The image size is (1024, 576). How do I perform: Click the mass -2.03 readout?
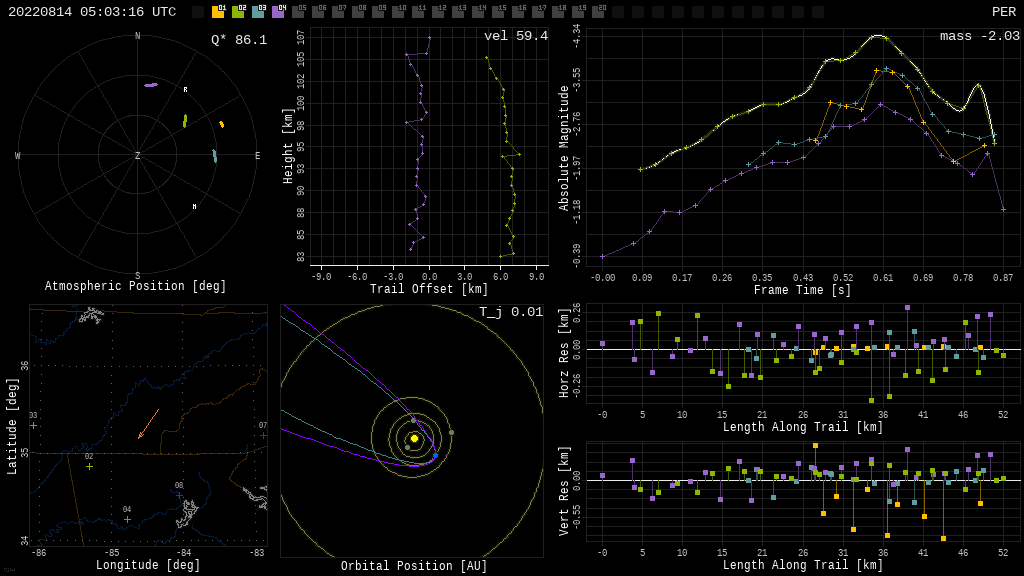coord(979,36)
